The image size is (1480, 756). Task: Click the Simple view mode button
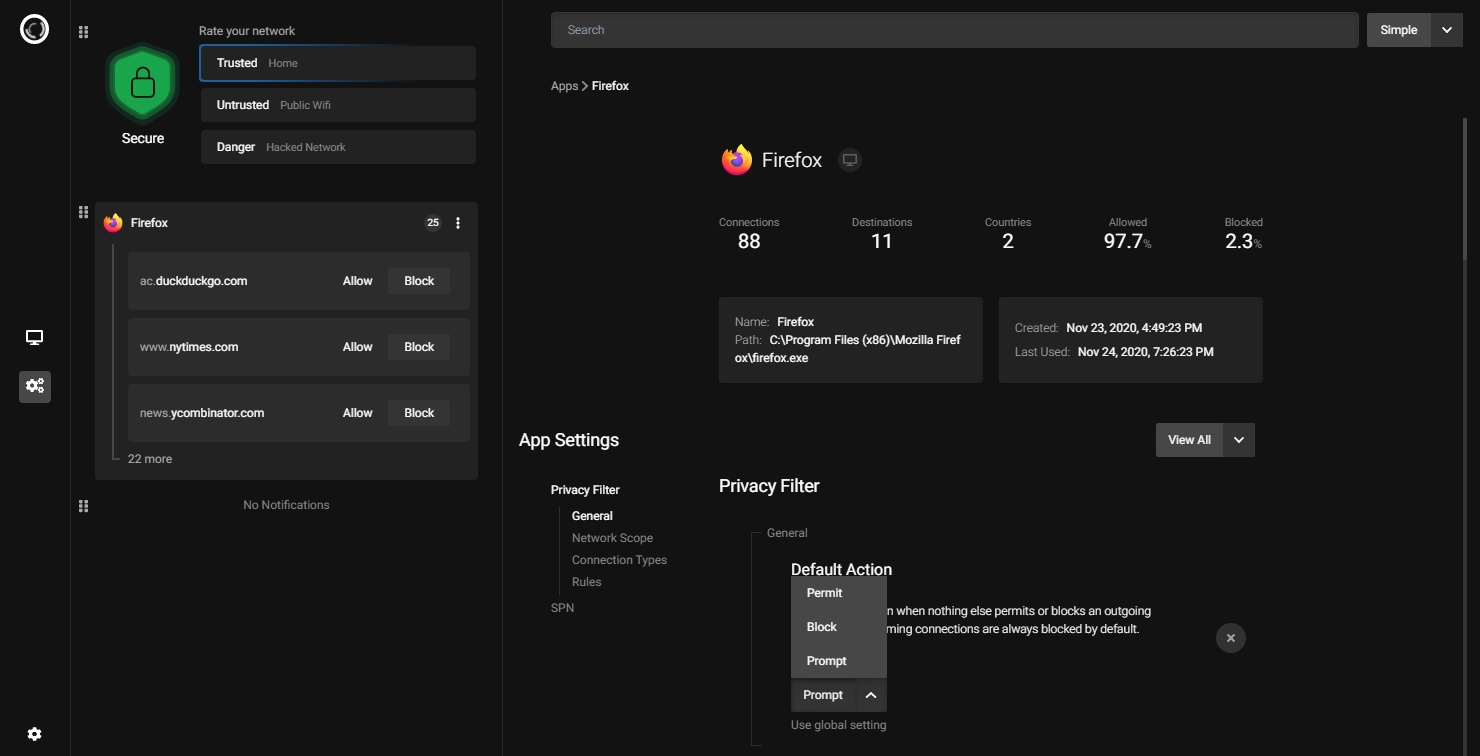pos(1398,30)
